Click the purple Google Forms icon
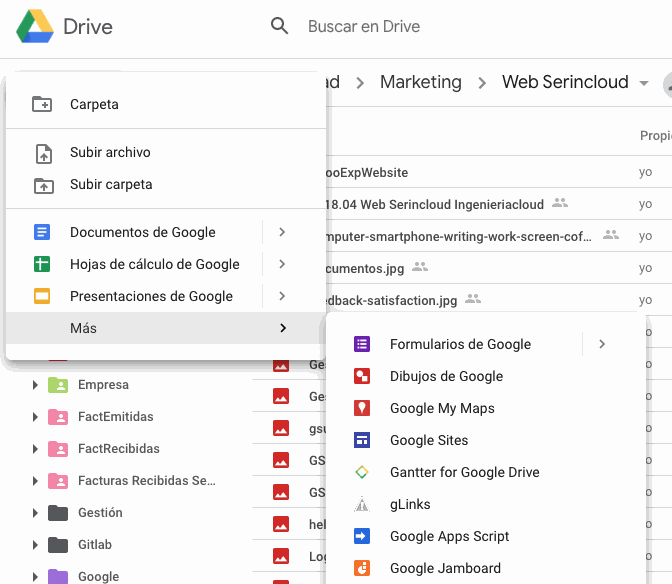Image resolution: width=672 pixels, height=584 pixels. pos(362,344)
